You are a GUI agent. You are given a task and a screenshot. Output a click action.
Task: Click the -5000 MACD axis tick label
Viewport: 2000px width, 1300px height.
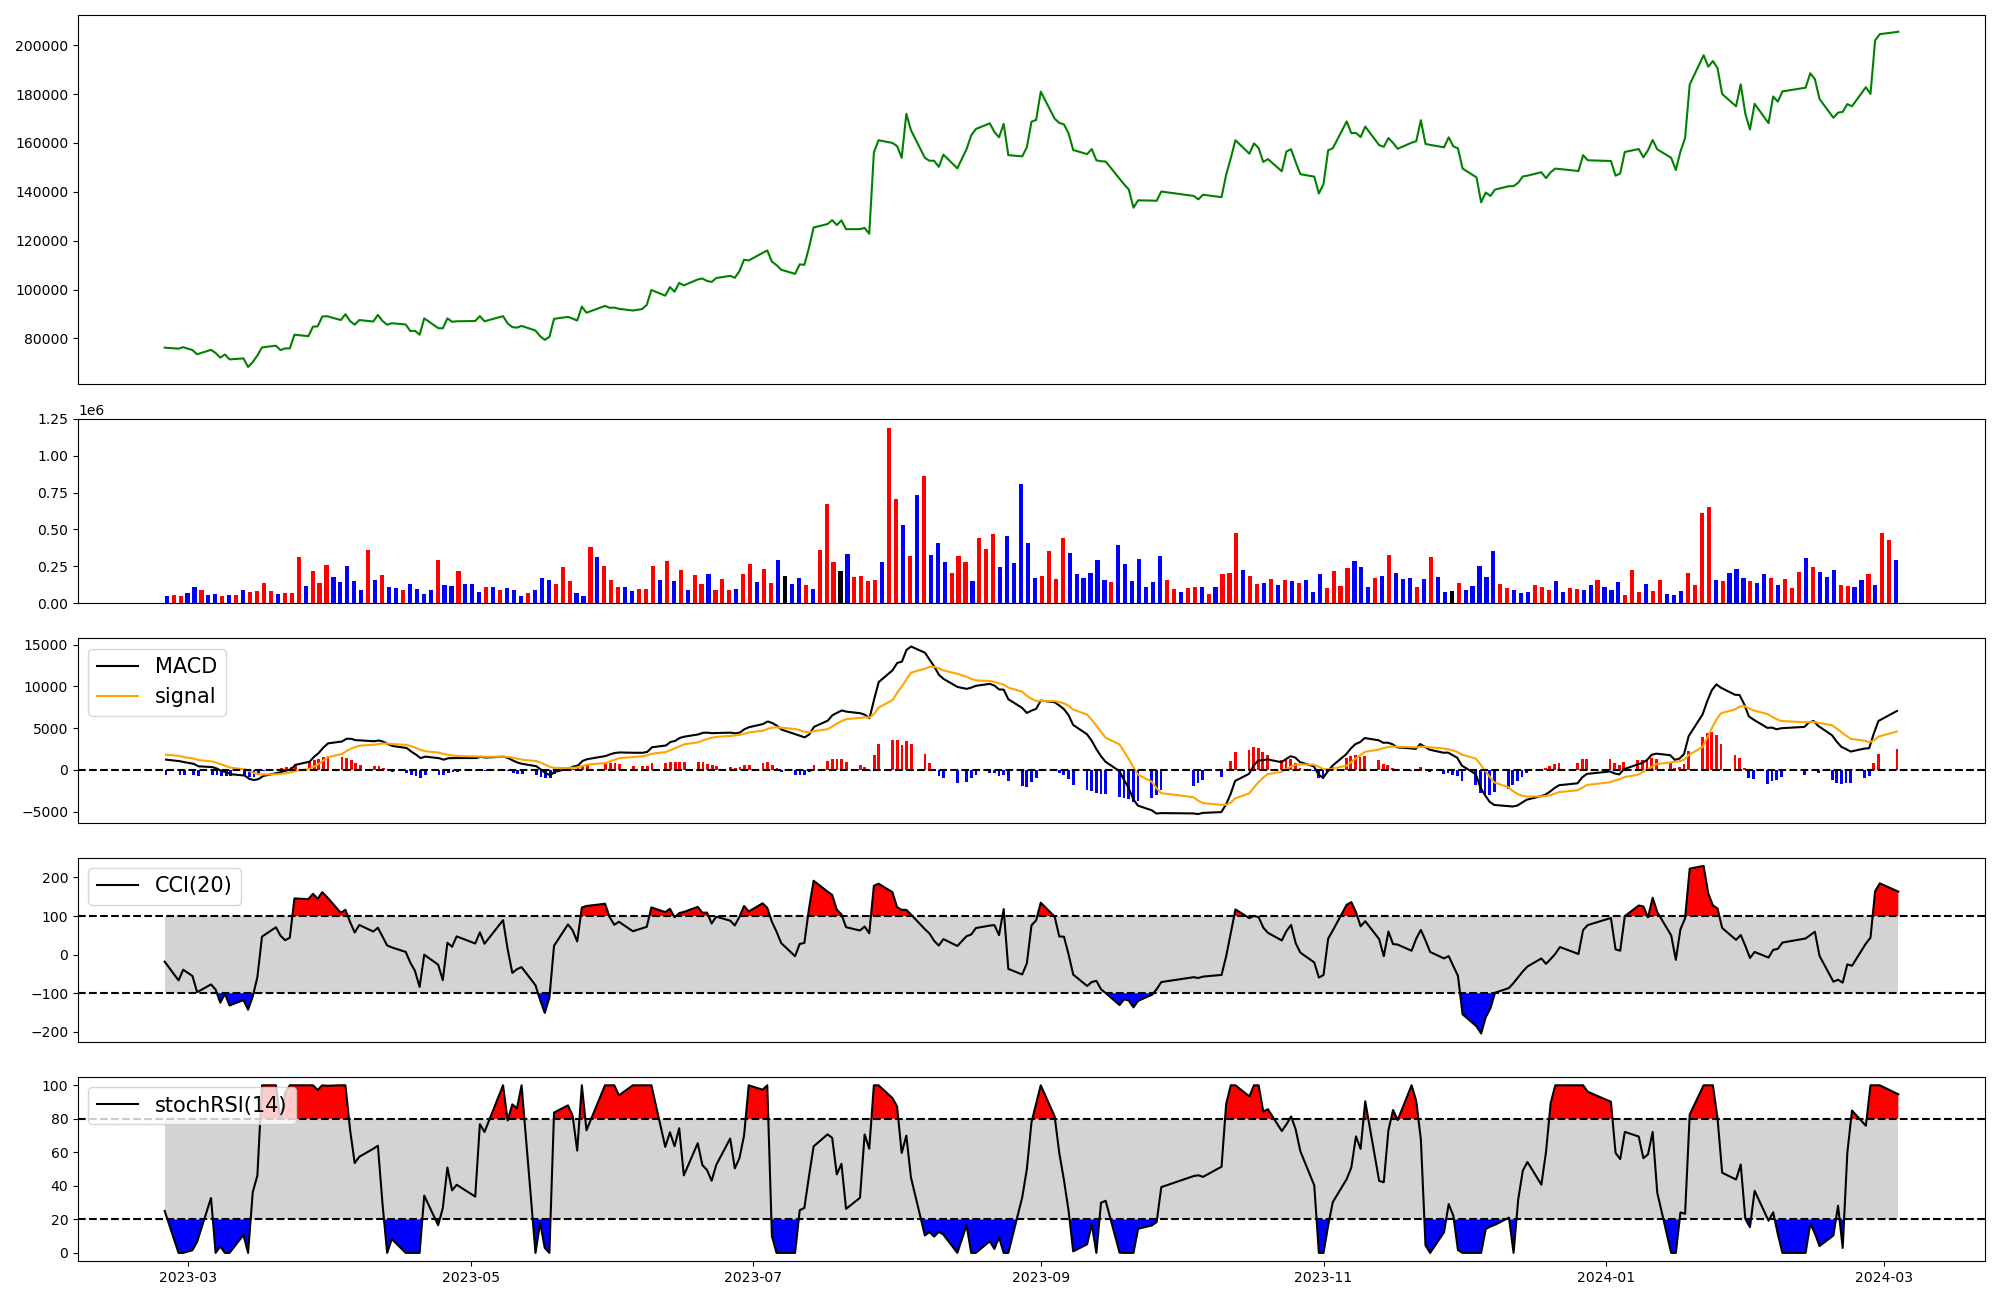click(x=45, y=812)
